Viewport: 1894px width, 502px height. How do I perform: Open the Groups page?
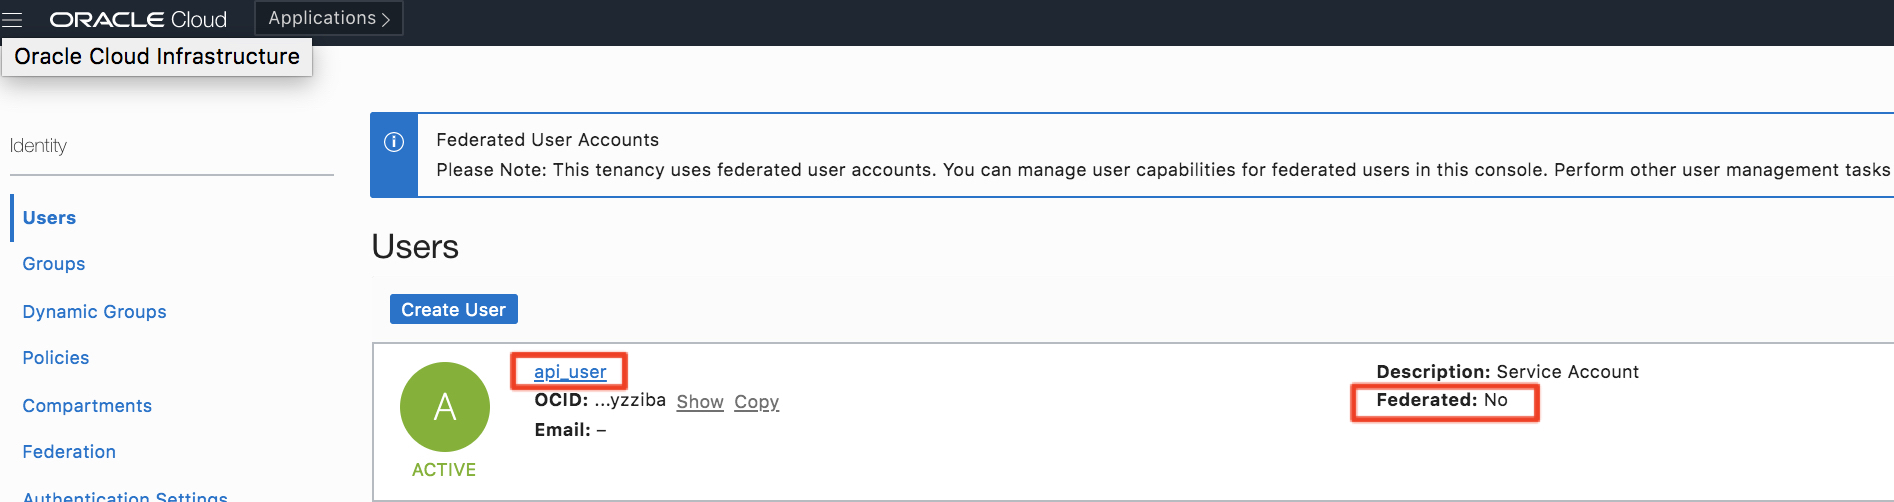pos(54,264)
